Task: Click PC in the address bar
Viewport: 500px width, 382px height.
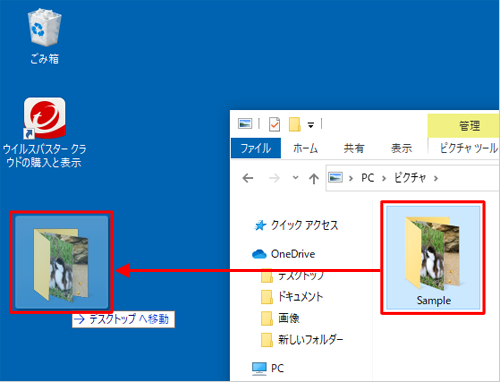Action: [368, 178]
